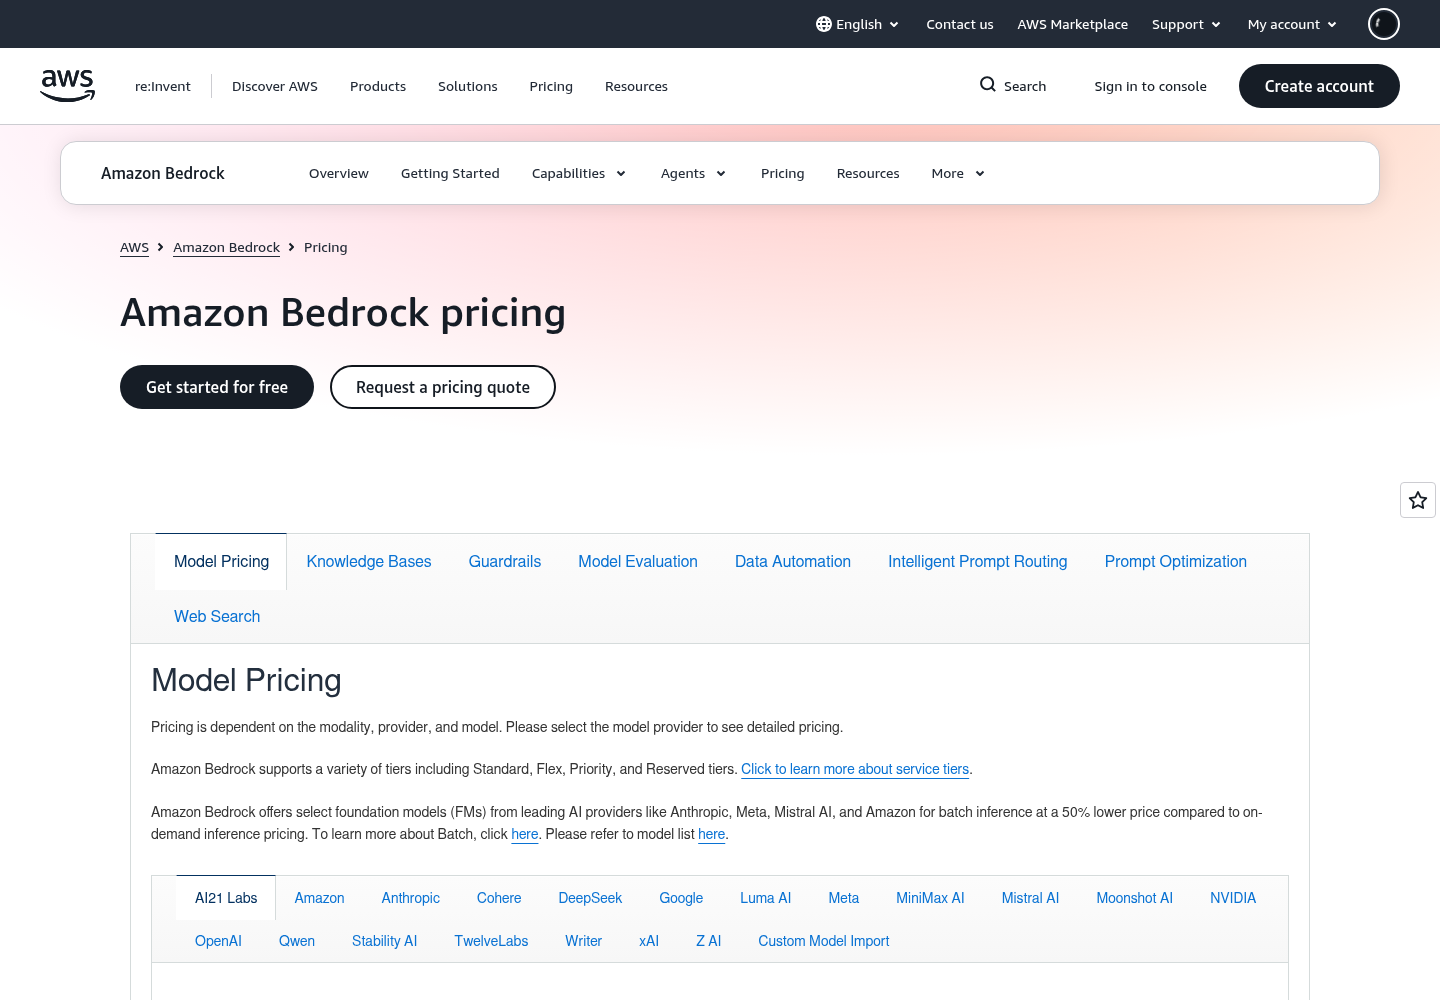
Task: Select Stability AI provider tab
Action: [x=384, y=941]
